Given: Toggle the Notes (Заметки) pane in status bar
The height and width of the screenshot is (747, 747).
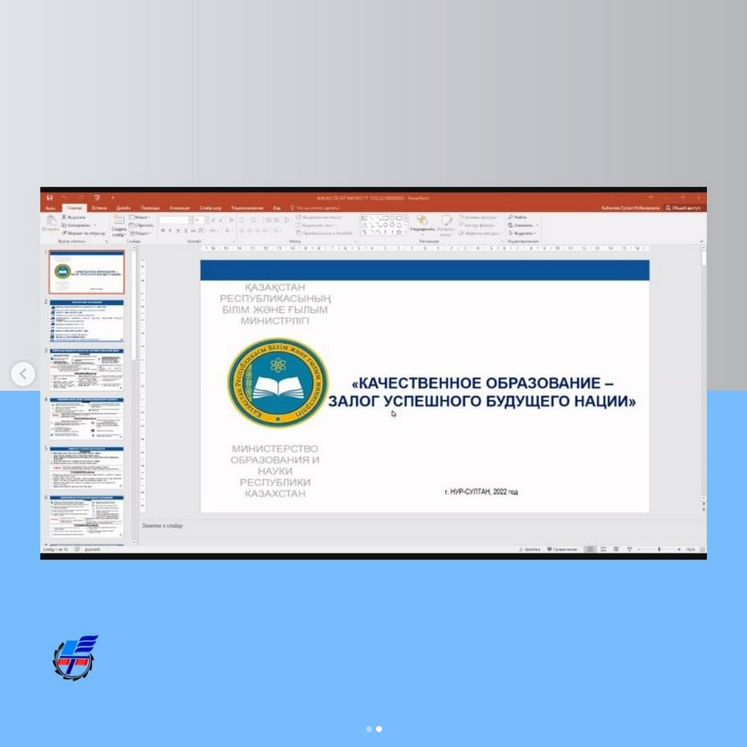Looking at the screenshot, I should pyautogui.click(x=530, y=549).
